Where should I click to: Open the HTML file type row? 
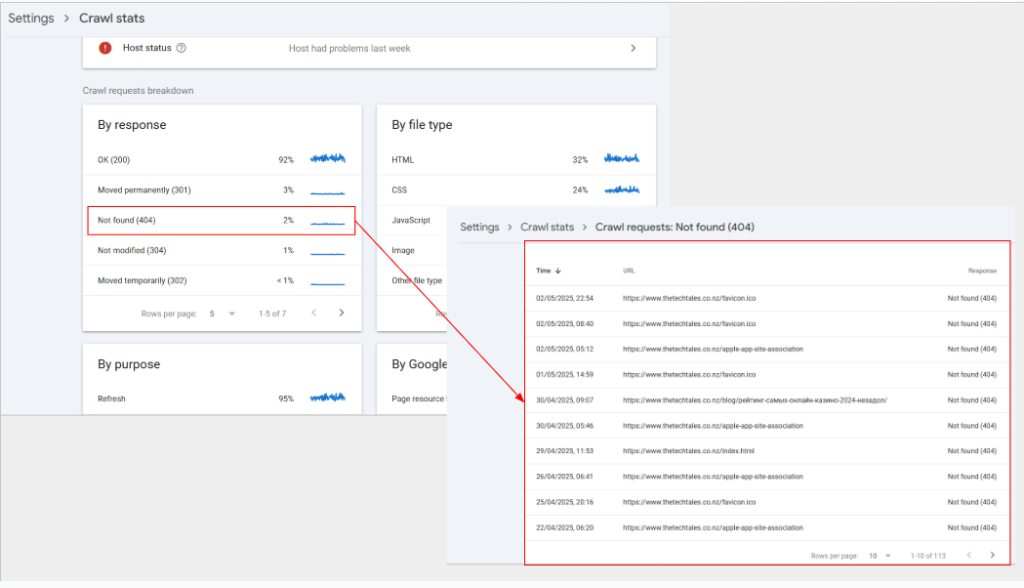tap(516, 159)
